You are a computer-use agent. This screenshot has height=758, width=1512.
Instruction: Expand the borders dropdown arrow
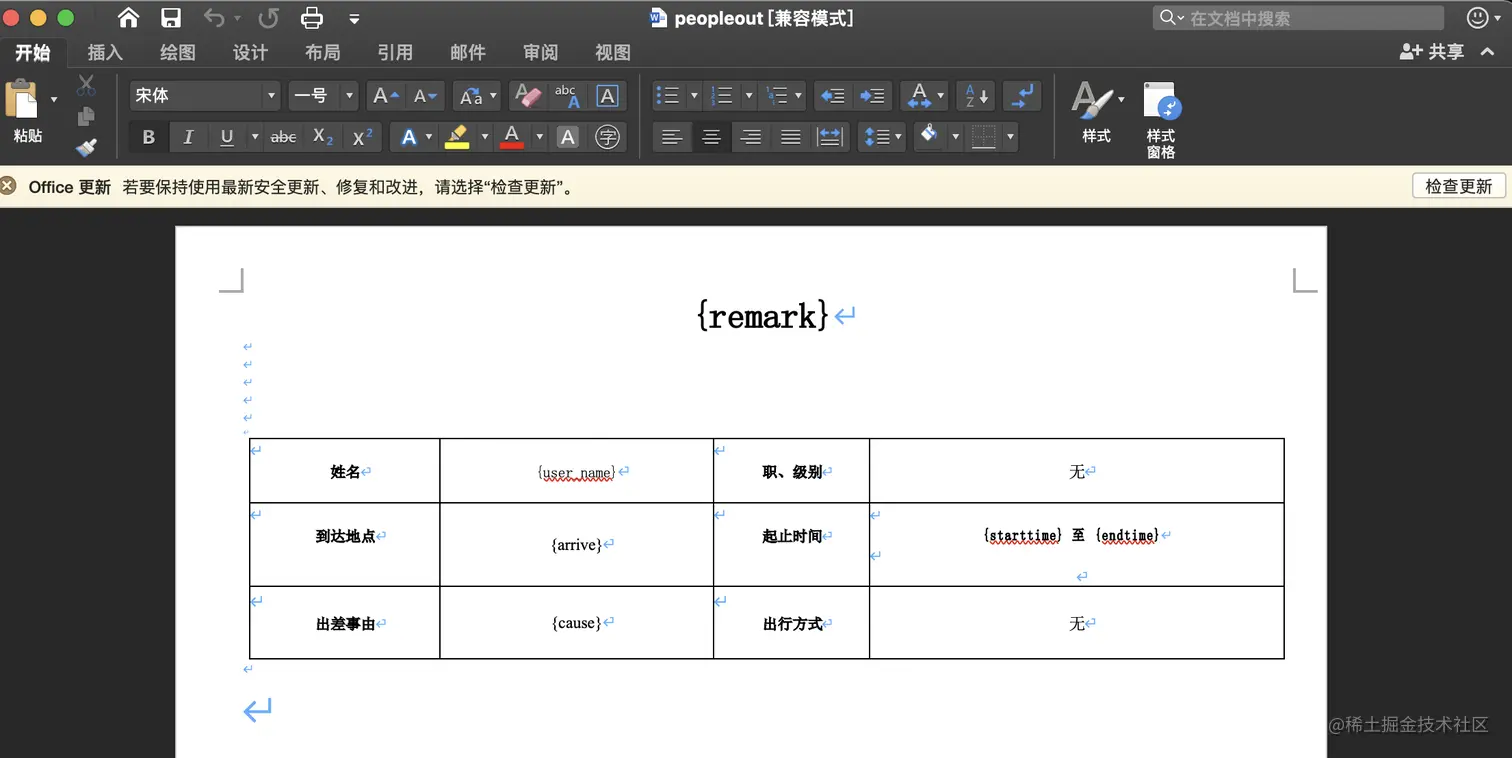[1011, 137]
